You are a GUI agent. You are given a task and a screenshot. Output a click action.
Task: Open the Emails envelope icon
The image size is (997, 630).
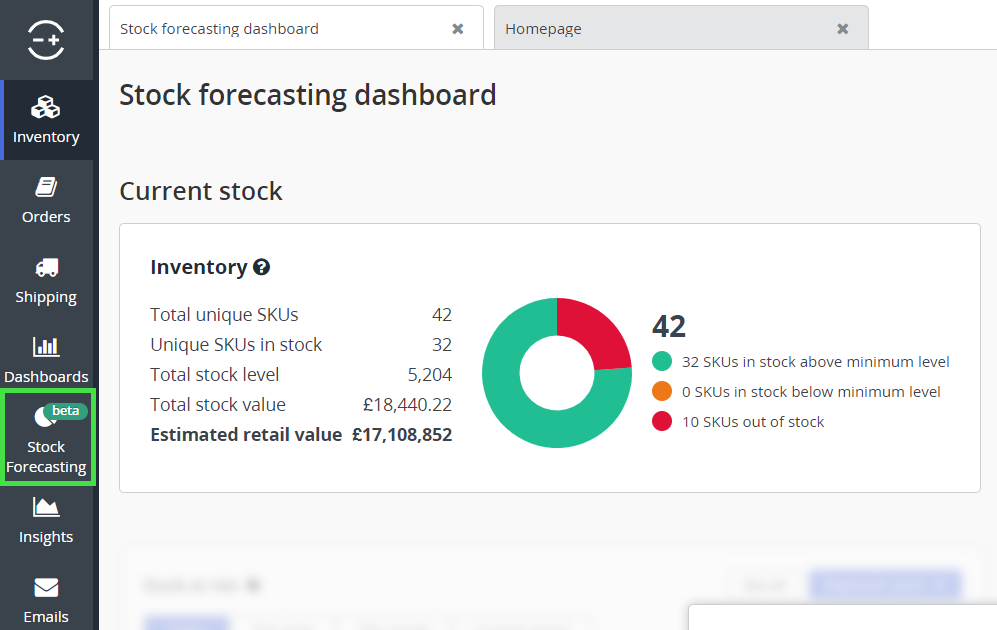point(46,587)
